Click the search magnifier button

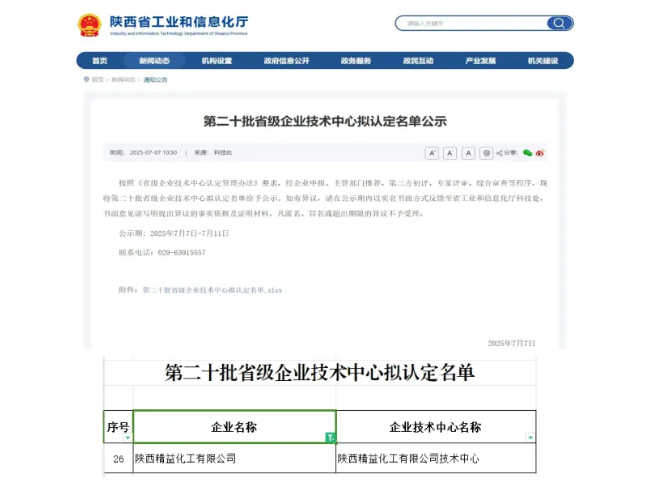(559, 23)
